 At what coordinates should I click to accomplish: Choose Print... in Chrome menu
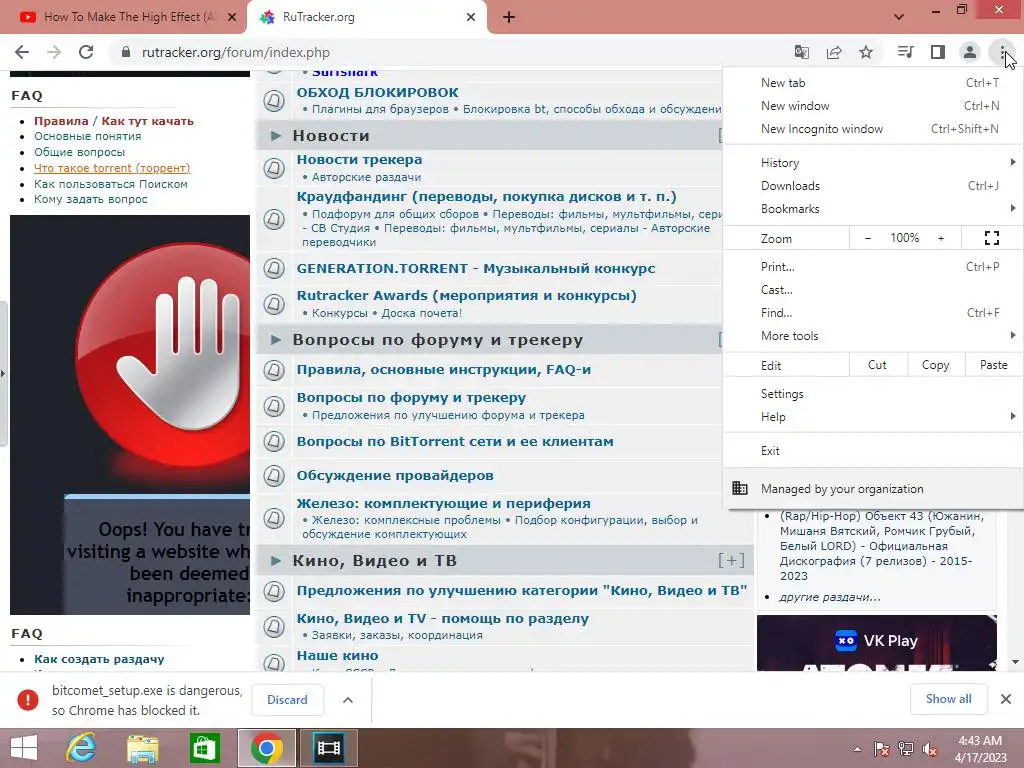[x=873, y=266]
